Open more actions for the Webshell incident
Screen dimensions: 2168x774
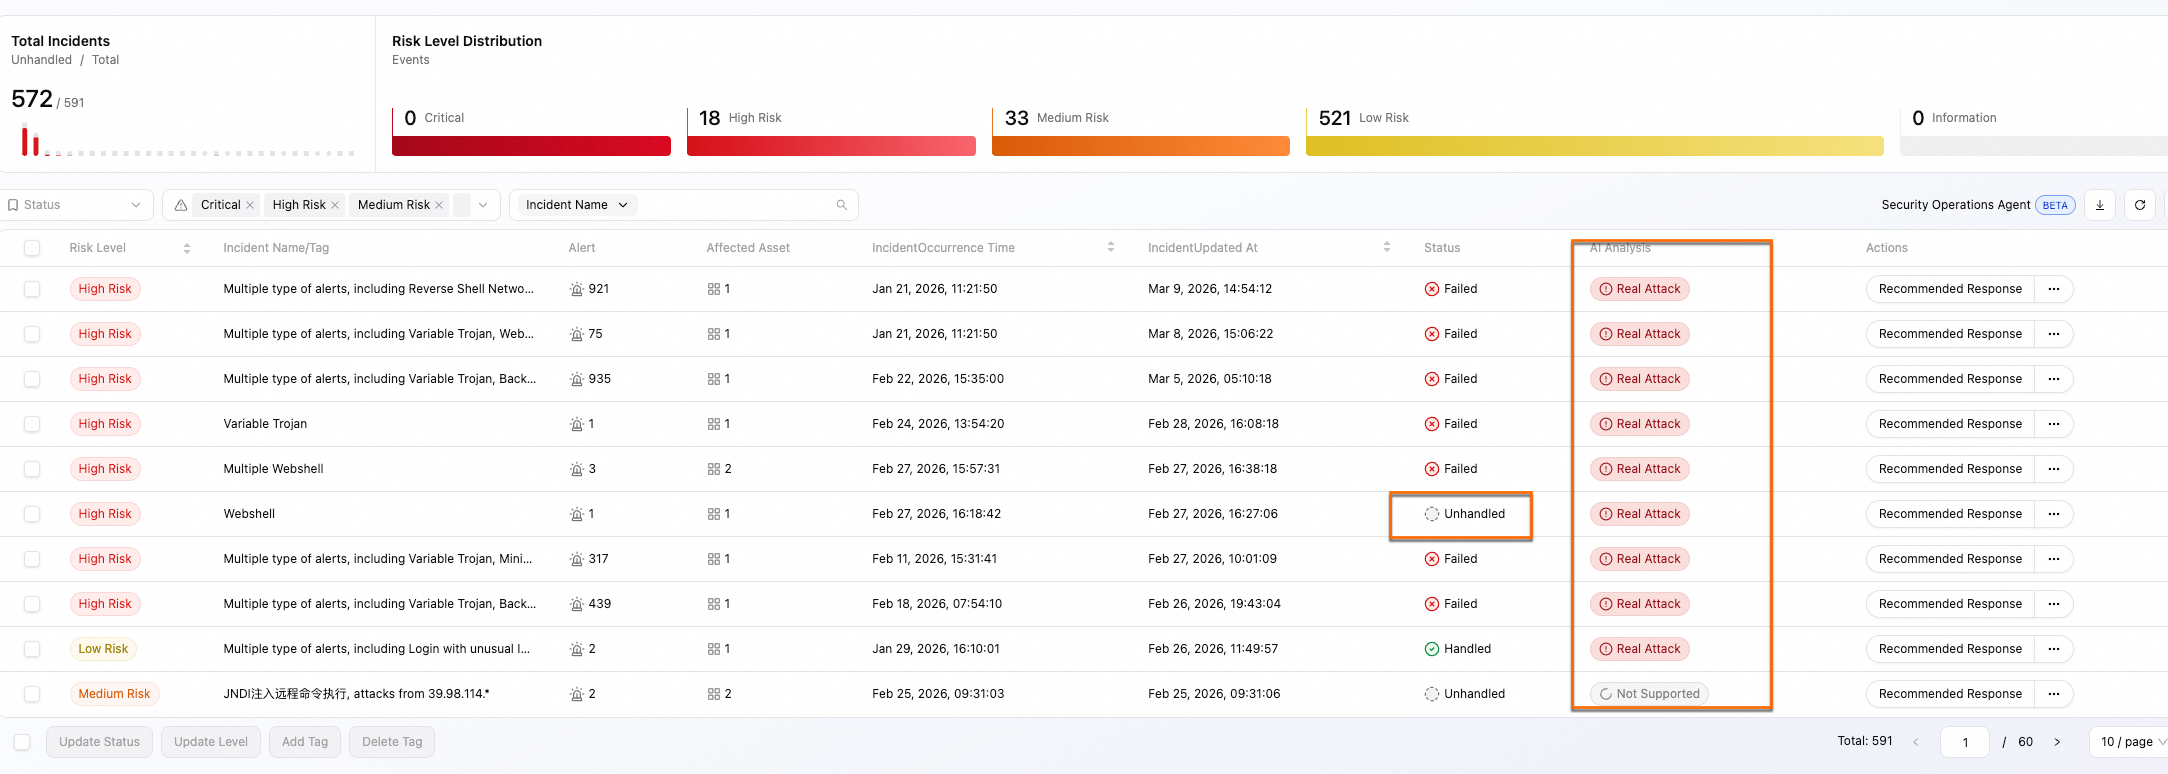tap(2054, 514)
